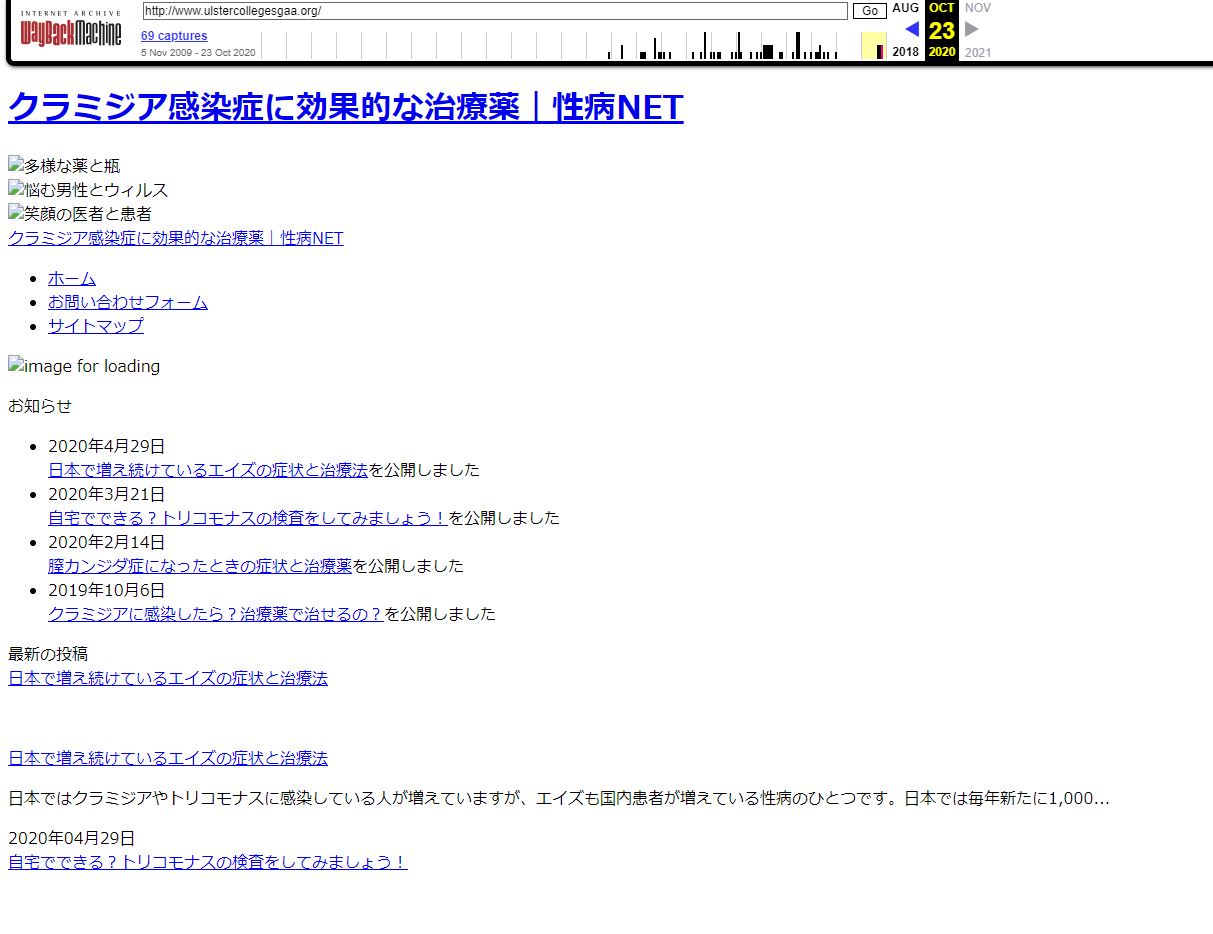The height and width of the screenshot is (934, 1213).
Task: Click the broken image '笑顔の医者と患者'
Action: (80, 214)
